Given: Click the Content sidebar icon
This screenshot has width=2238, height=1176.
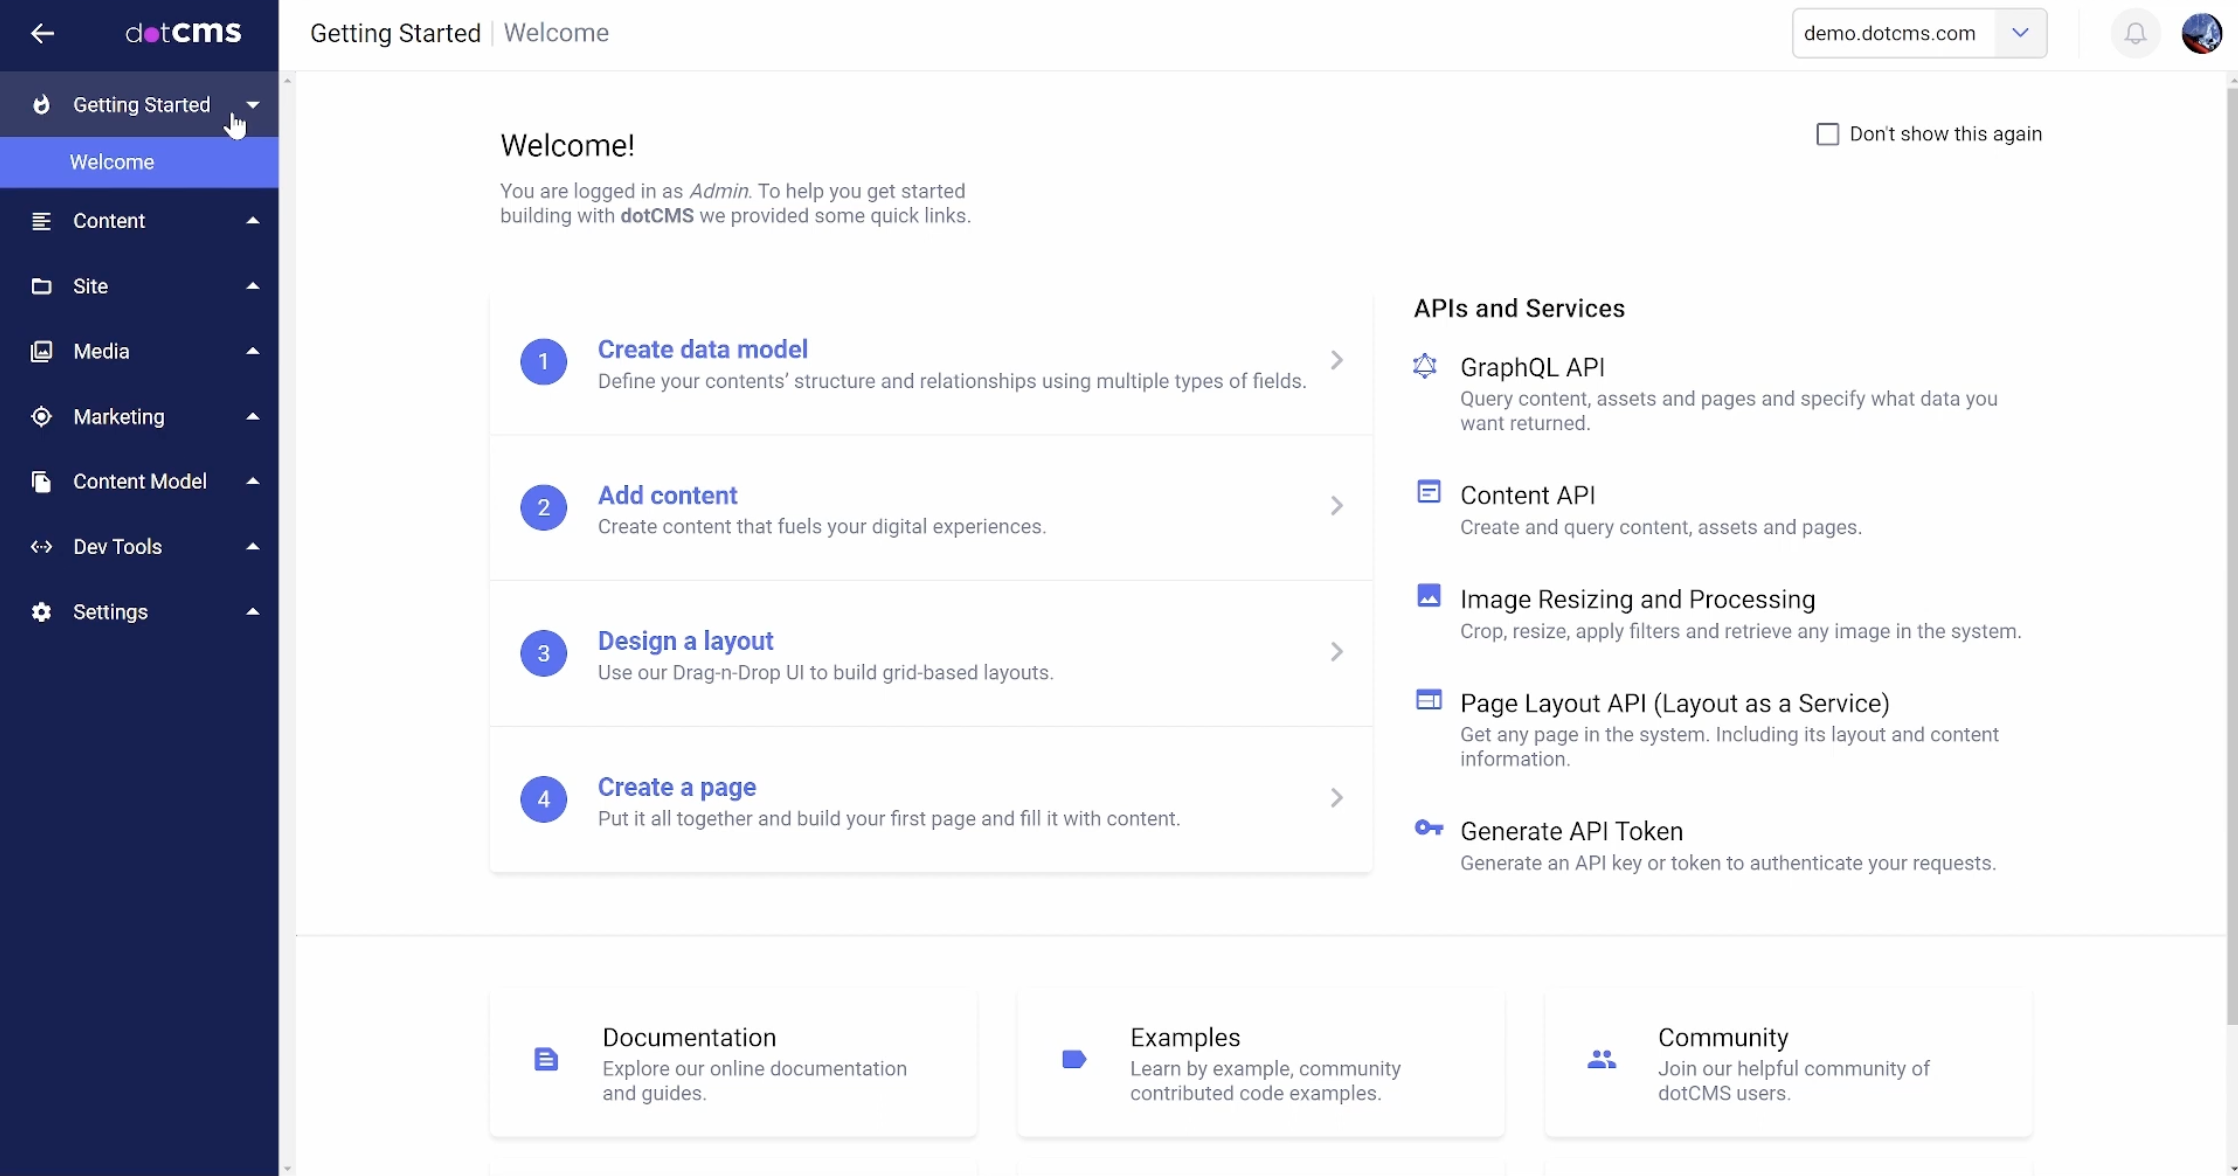Looking at the screenshot, I should point(41,221).
